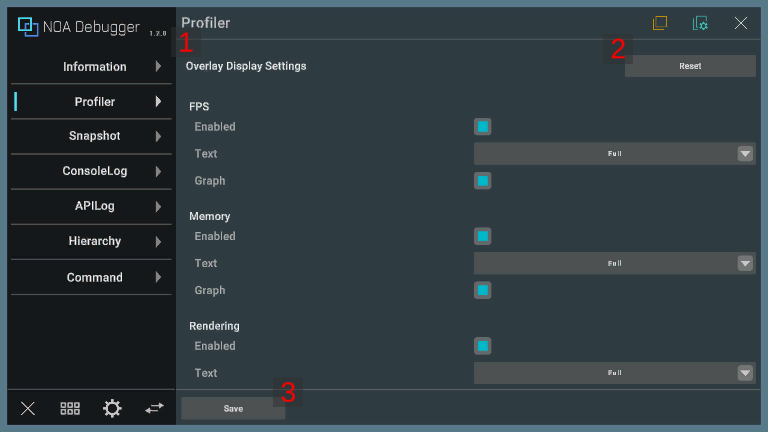Open the Memory Text dropdown
The width and height of the screenshot is (768, 432).
pos(614,263)
